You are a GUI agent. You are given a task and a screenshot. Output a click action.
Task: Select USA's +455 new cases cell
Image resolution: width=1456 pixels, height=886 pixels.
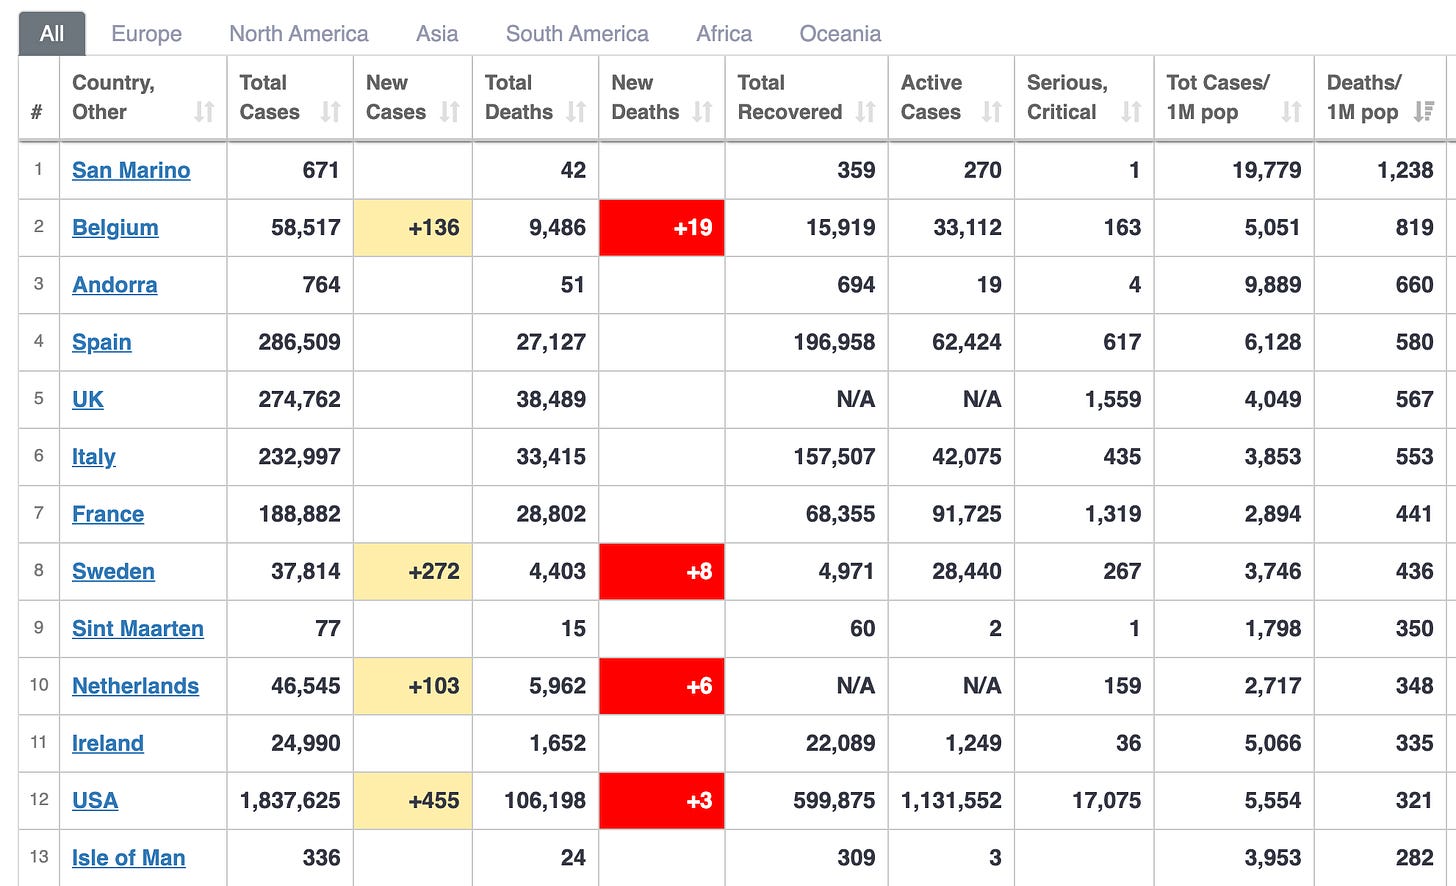pyautogui.click(x=413, y=801)
